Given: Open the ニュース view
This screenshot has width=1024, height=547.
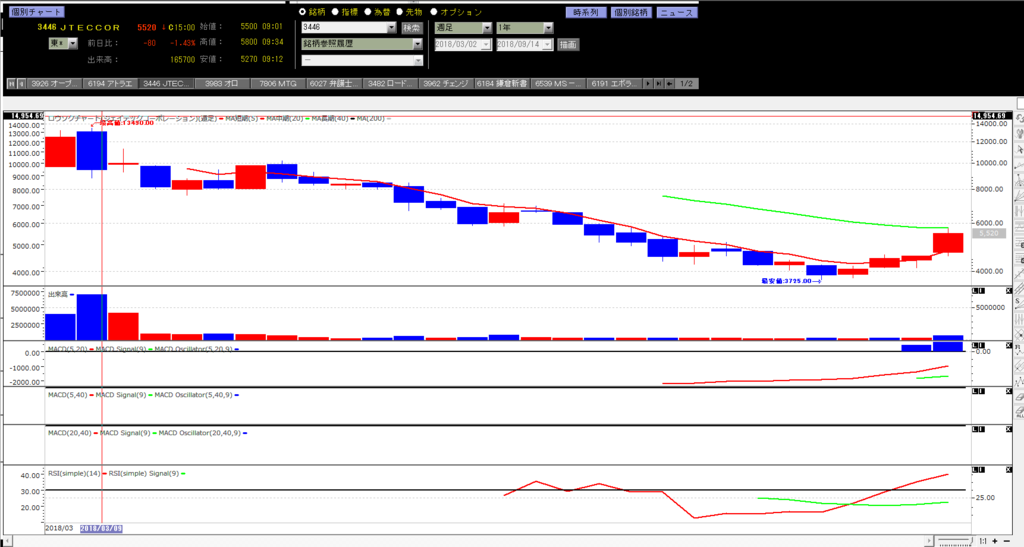Looking at the screenshot, I should click(677, 12).
